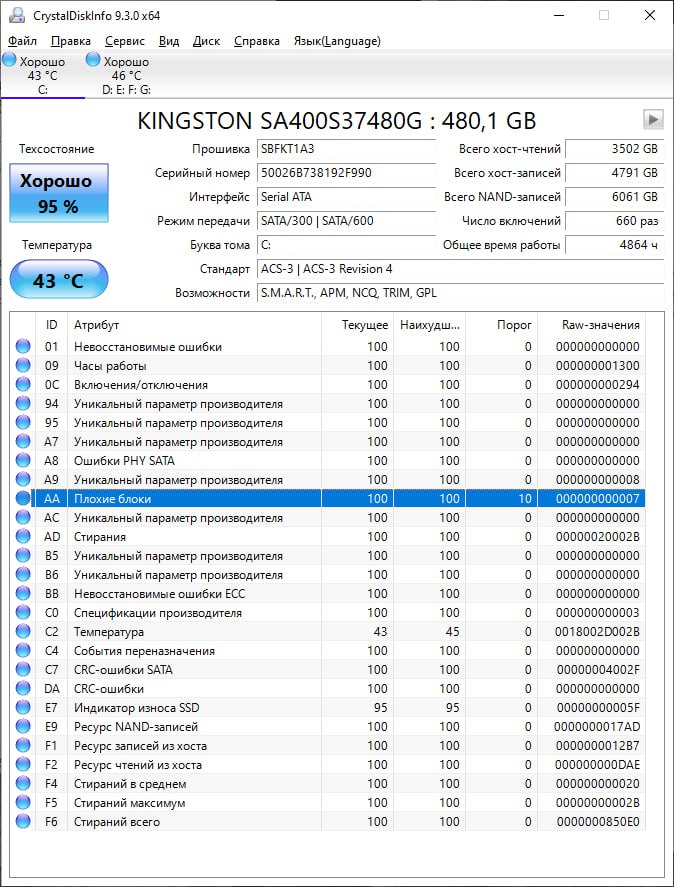Click the CrystalDiskInfo title bar app icon
674x887 pixels.
pos(17,15)
